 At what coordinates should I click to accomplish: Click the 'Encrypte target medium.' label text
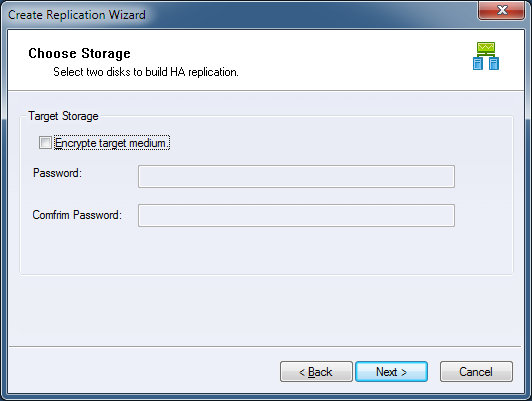click(112, 143)
